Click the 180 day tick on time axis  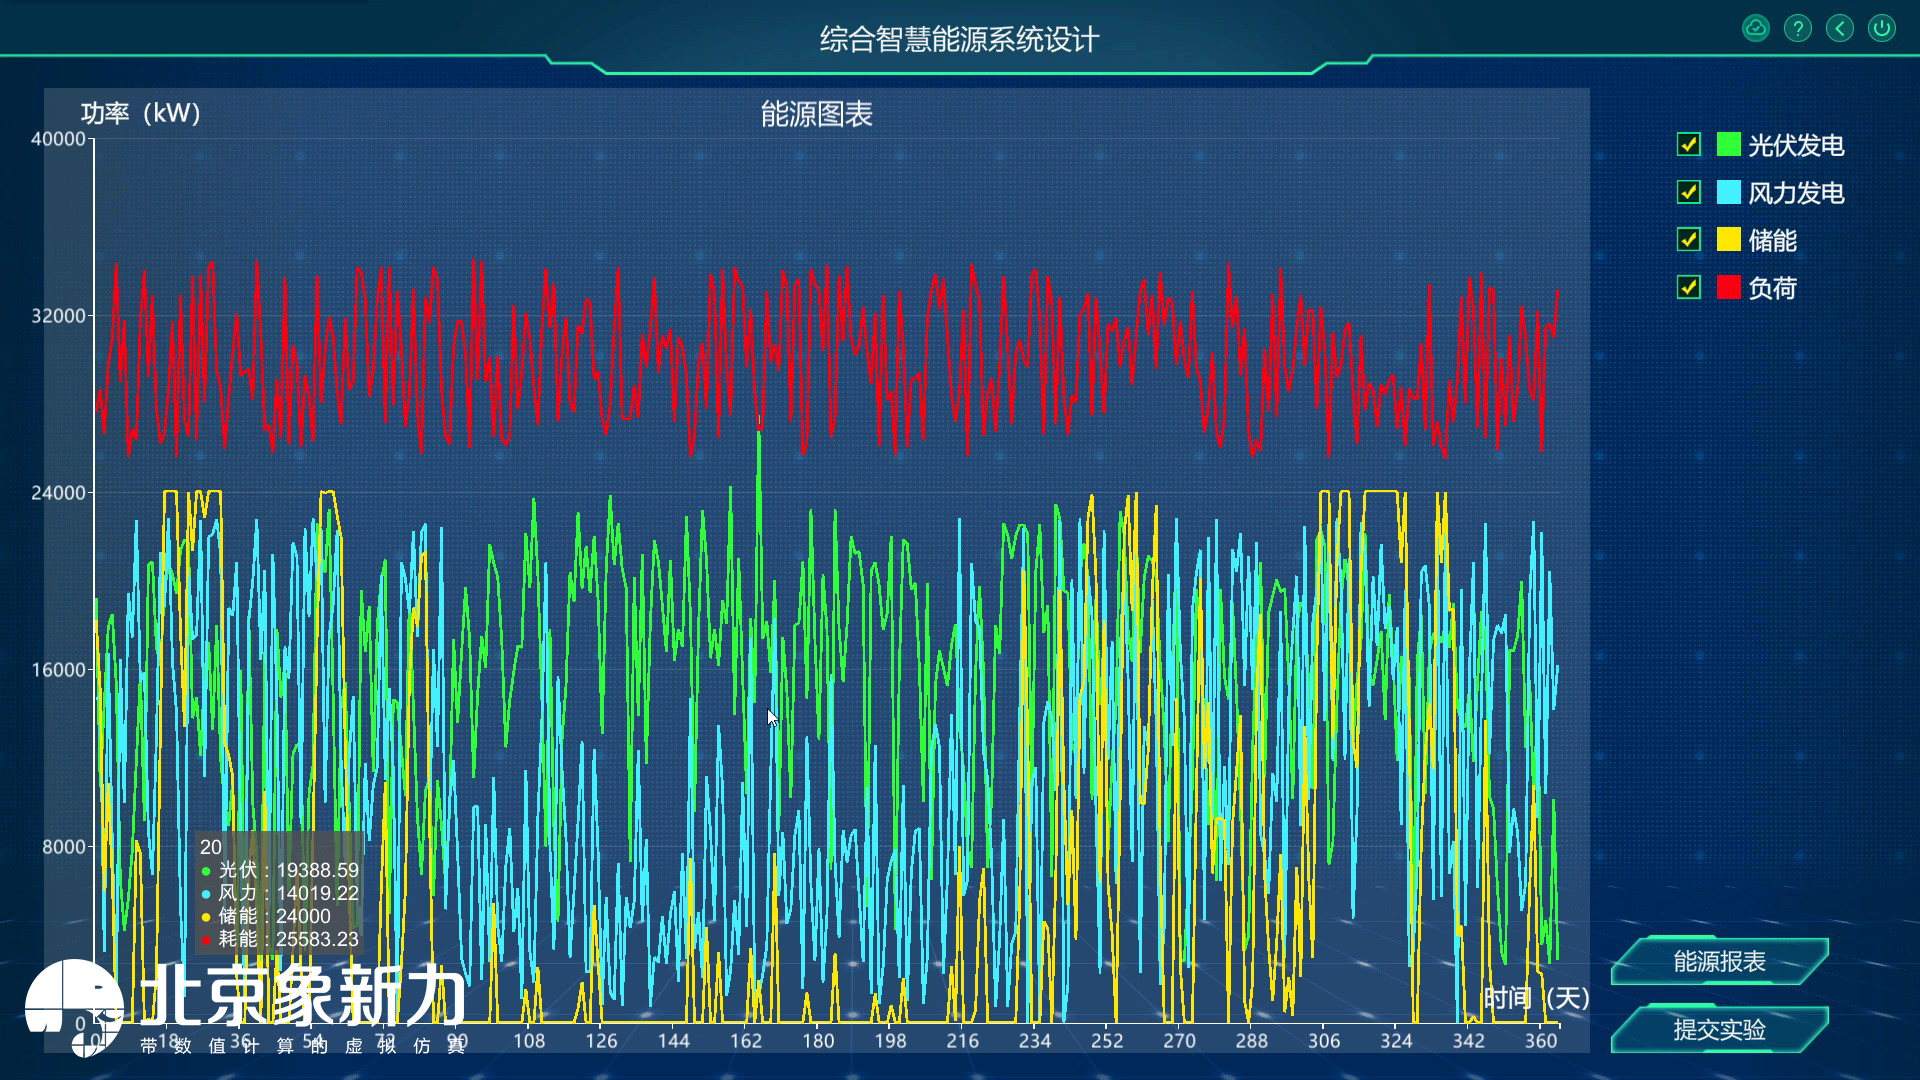[818, 1041]
